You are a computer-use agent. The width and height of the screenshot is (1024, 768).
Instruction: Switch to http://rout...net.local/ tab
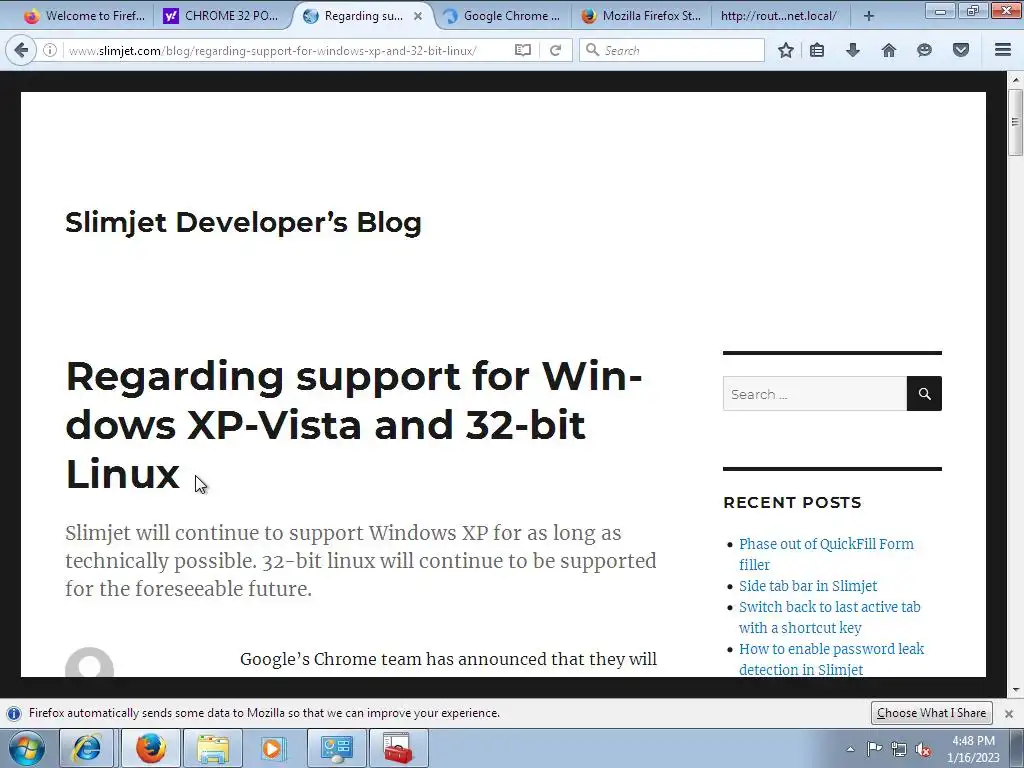779,16
